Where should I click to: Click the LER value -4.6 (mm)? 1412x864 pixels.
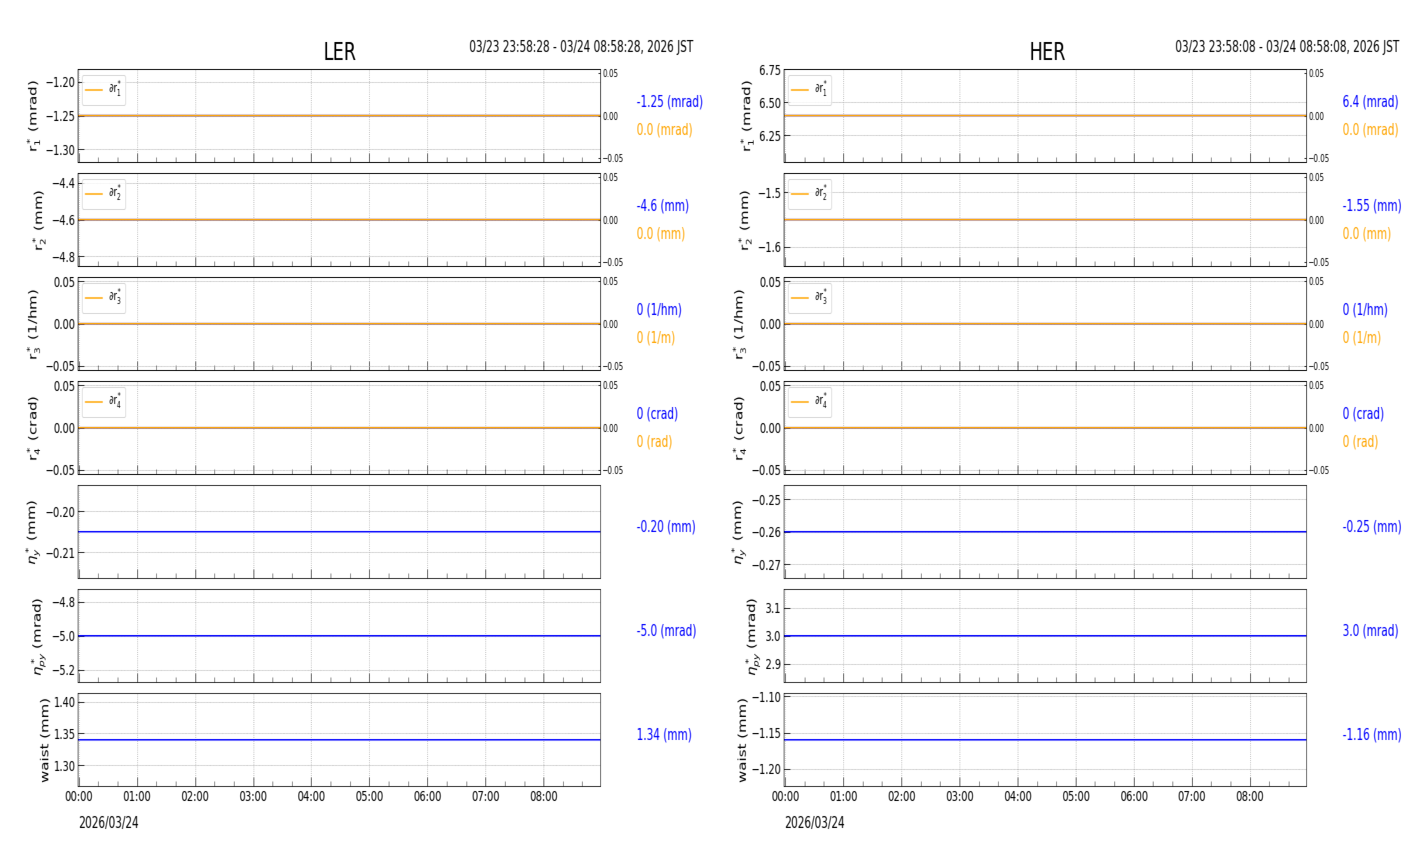tap(662, 206)
